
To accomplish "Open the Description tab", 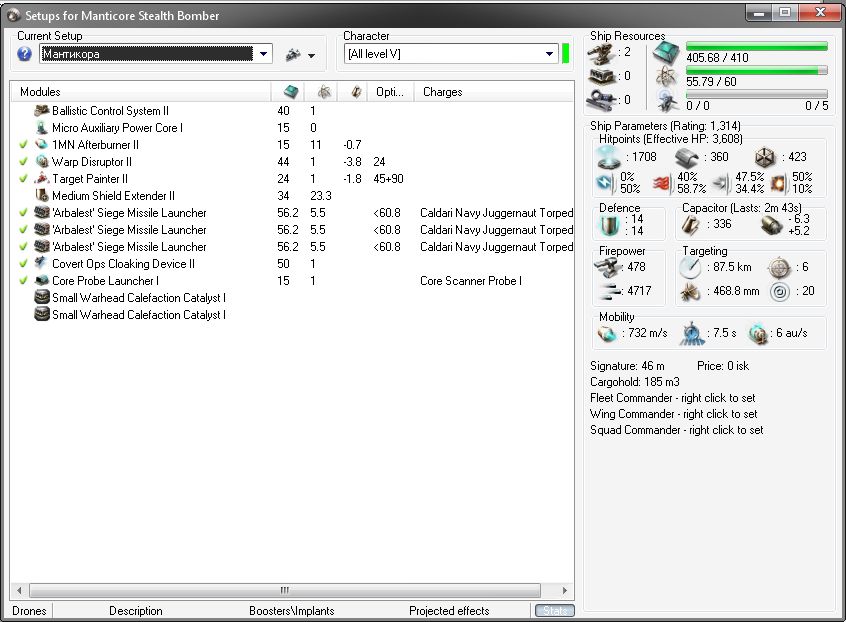I will 135,611.
